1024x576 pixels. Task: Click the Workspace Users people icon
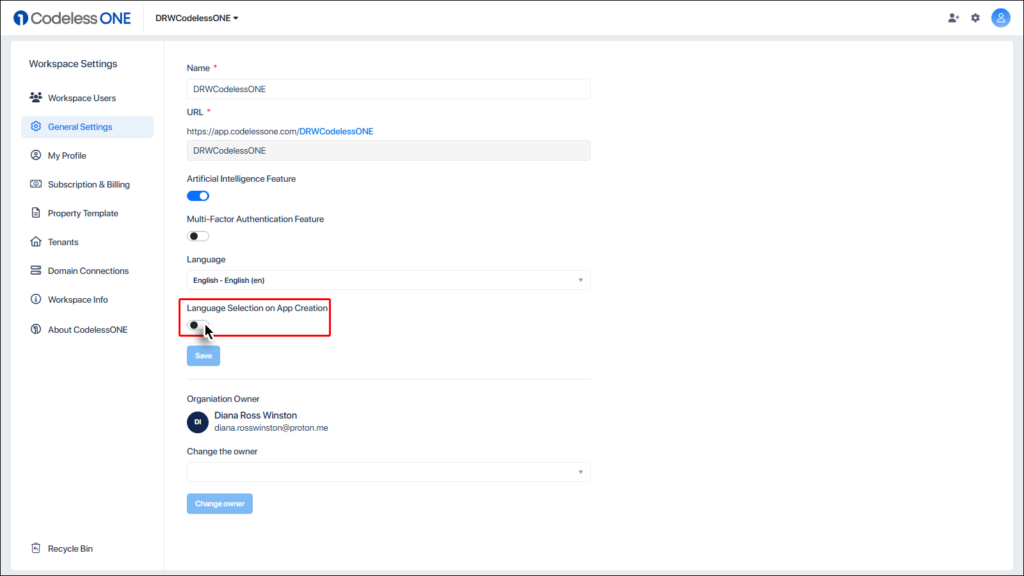(x=36, y=97)
